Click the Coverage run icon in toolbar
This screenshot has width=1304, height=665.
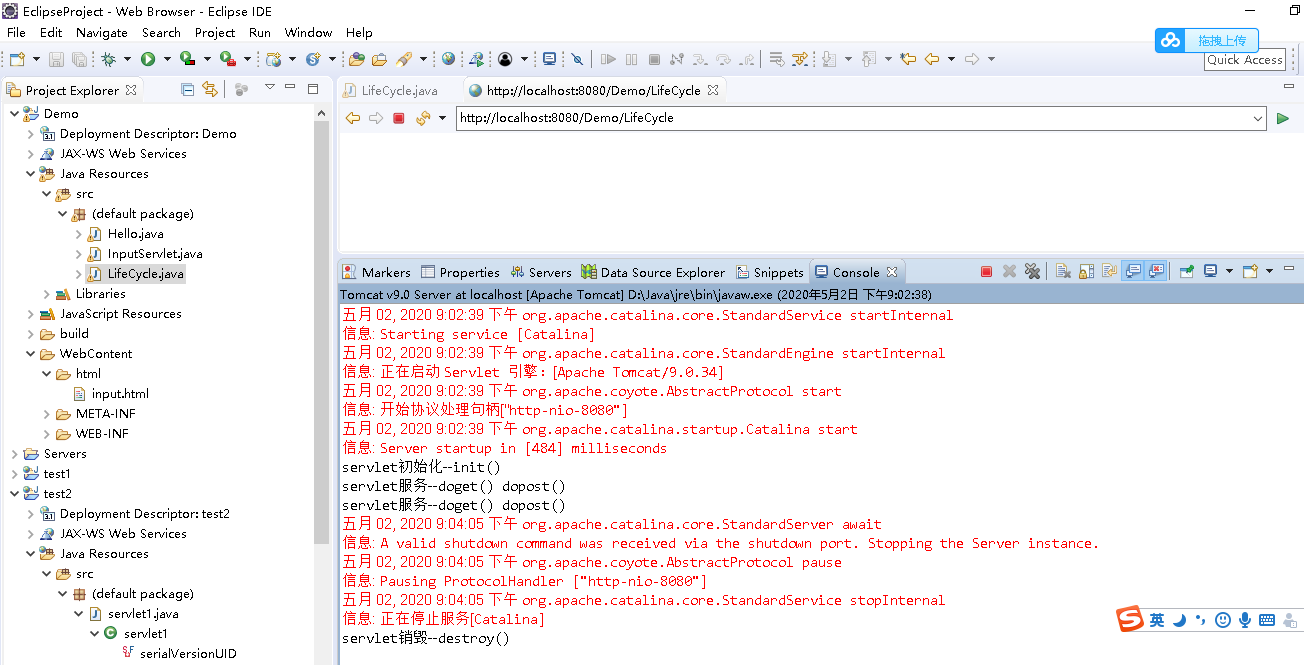point(187,59)
